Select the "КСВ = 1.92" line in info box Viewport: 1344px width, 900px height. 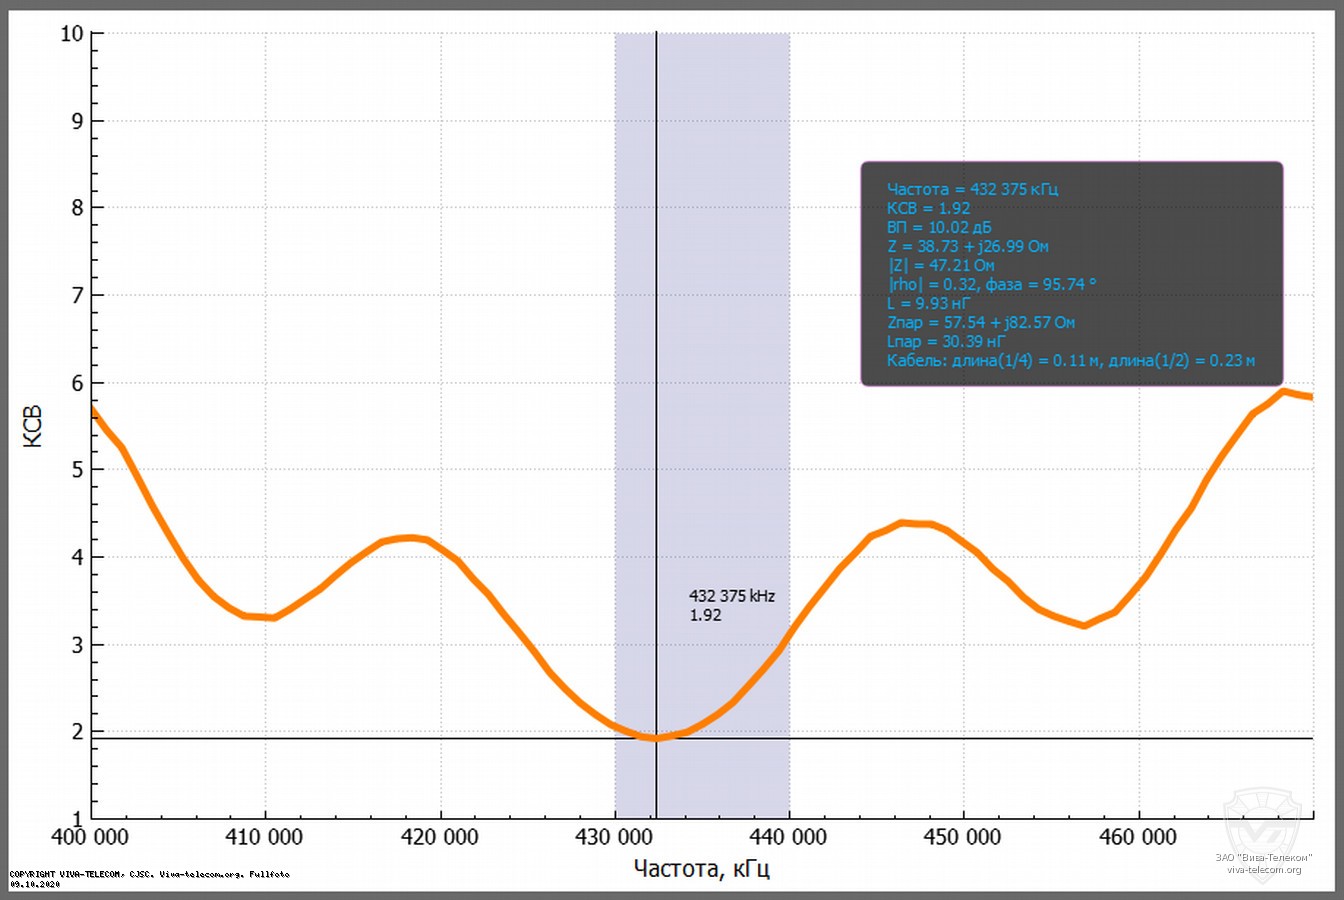click(x=928, y=208)
